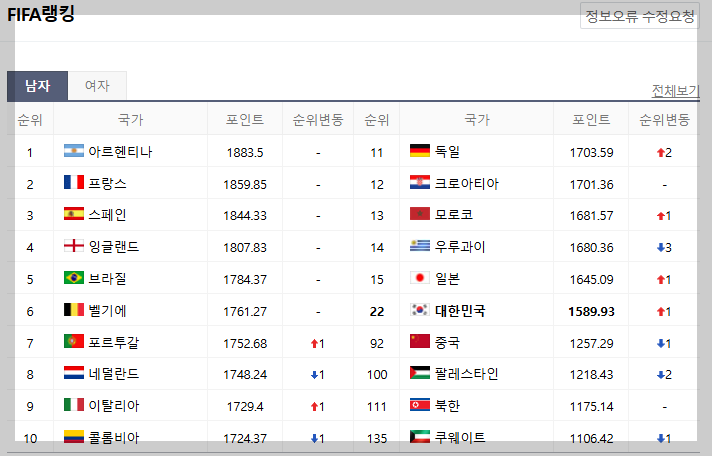Screen dimensions: 712x456
Task: Open the 전체보기 link
Action: (676, 91)
